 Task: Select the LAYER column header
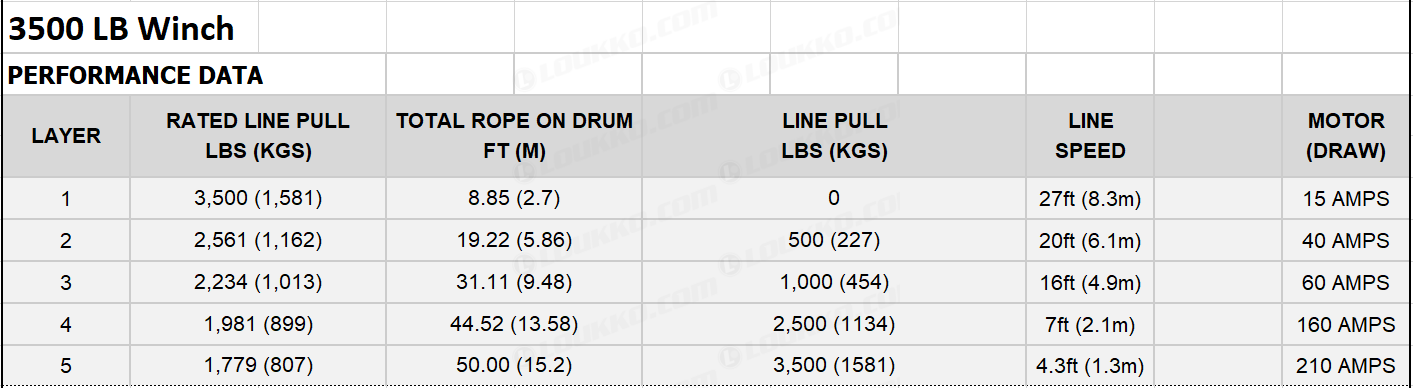(66, 137)
